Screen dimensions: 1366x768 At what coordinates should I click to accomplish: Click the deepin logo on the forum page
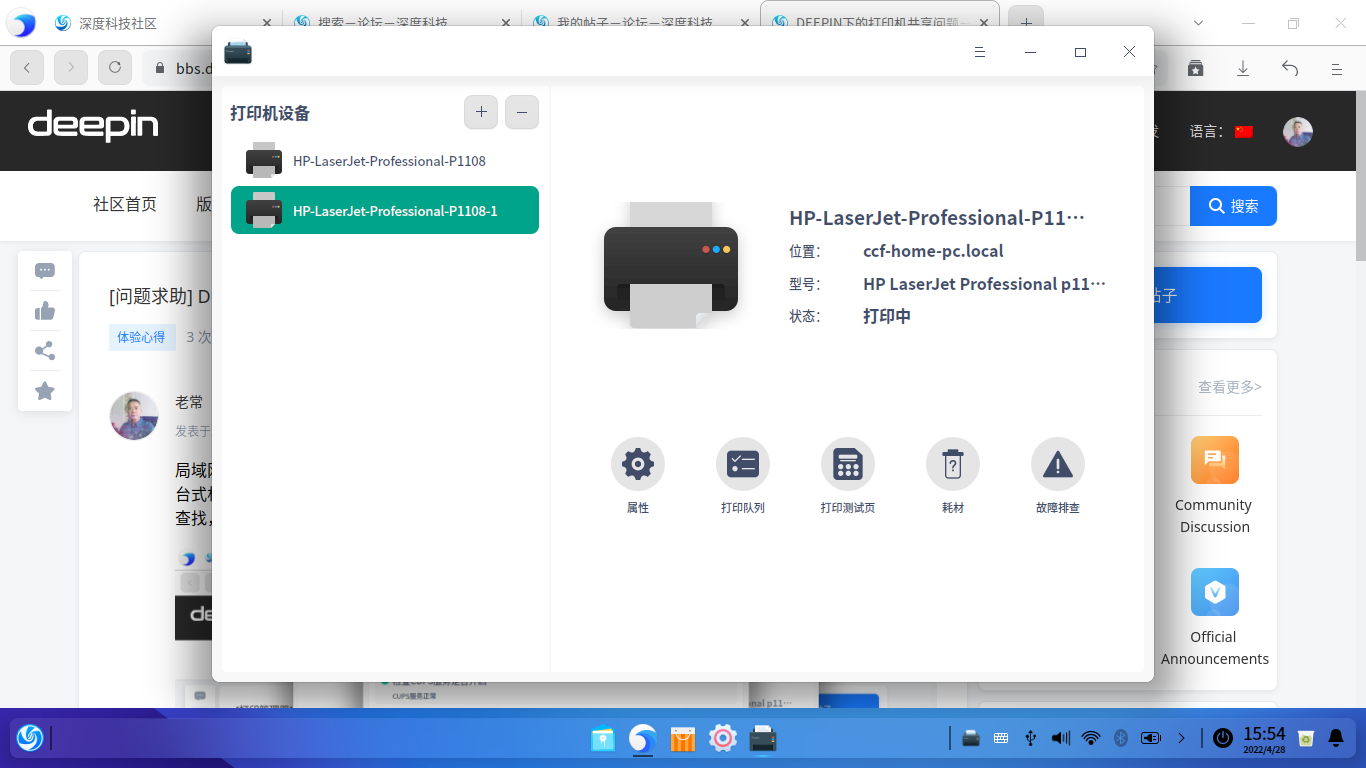point(93,126)
